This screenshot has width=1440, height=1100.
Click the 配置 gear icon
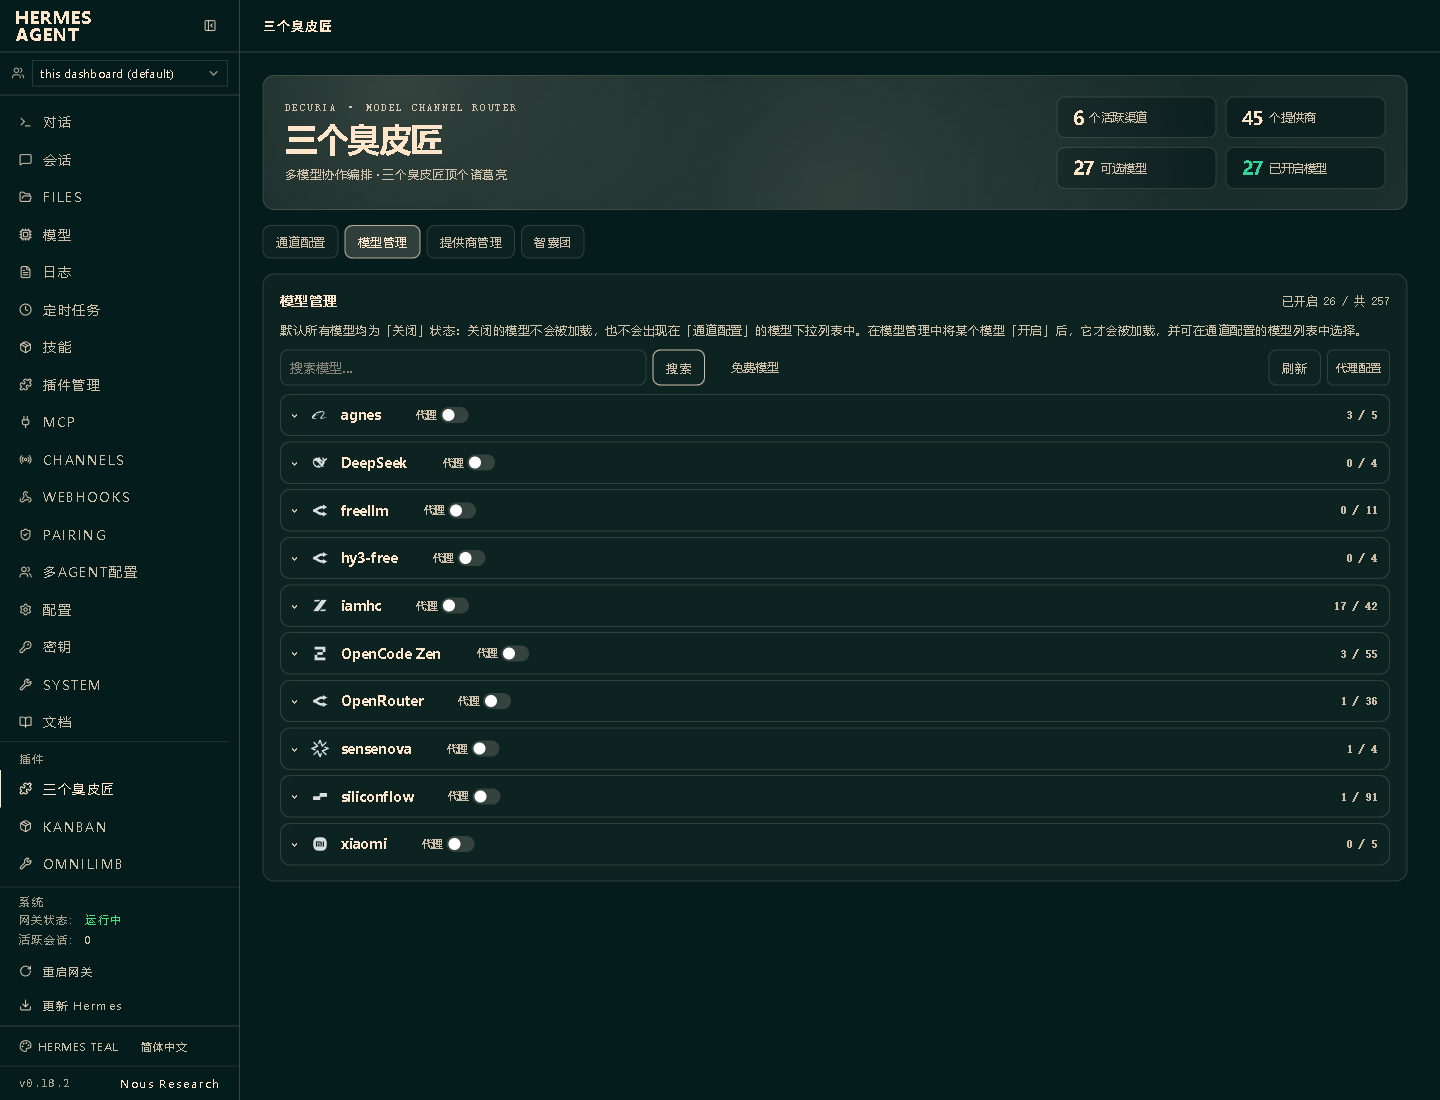click(x=26, y=610)
